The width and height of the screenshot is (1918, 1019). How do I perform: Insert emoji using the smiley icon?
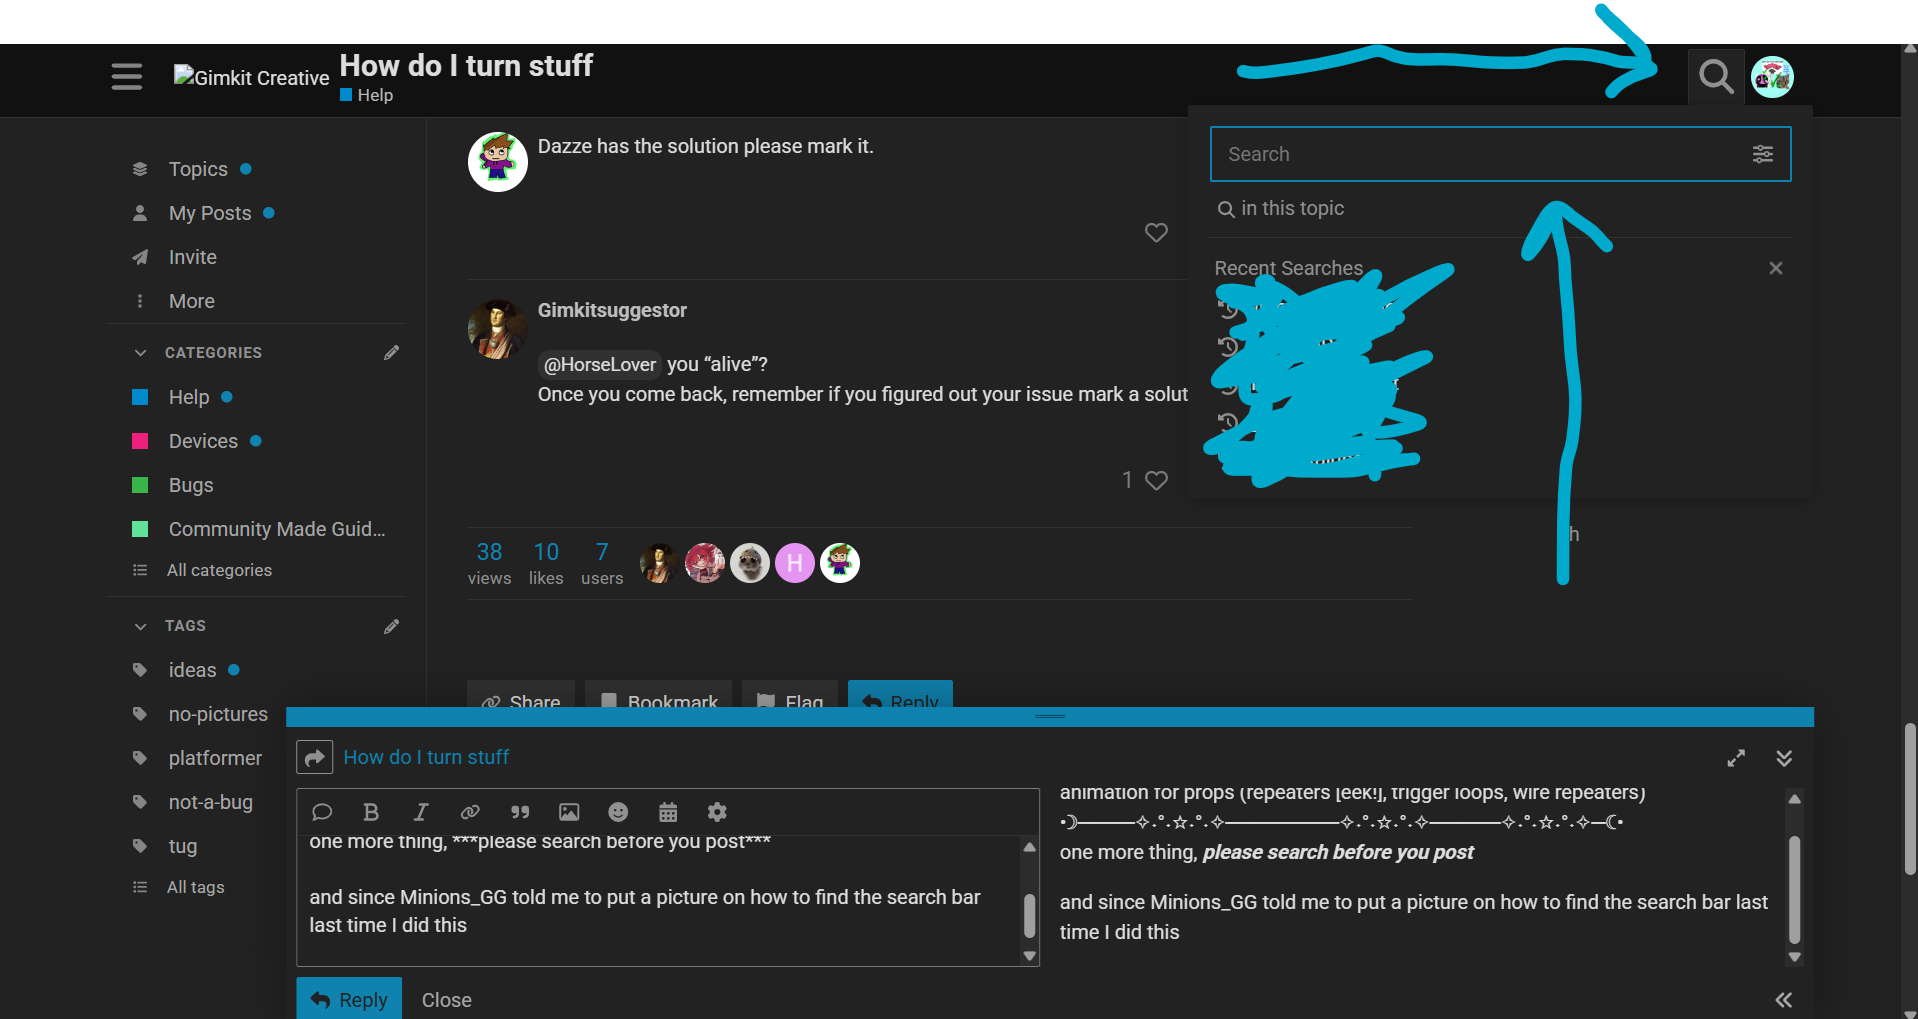(618, 812)
